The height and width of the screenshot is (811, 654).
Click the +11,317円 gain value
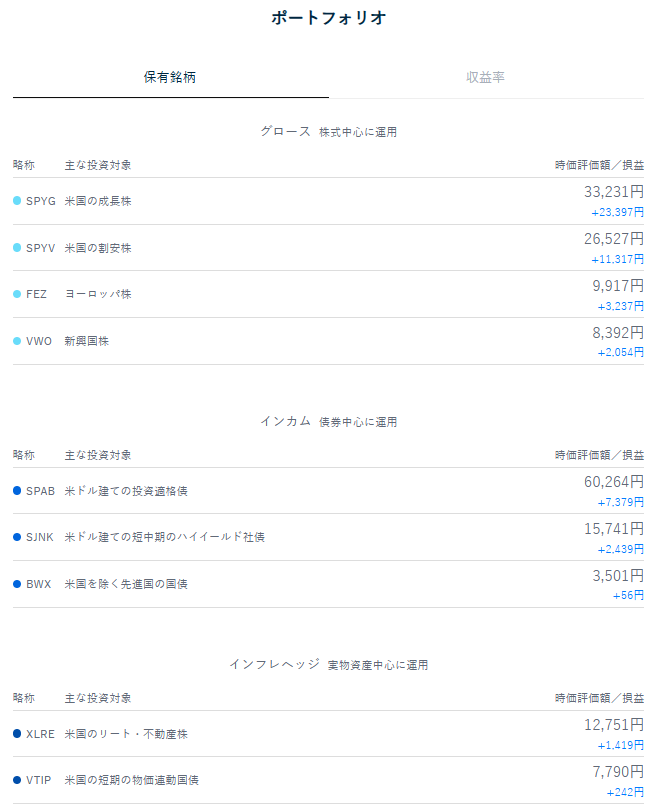pos(618,260)
